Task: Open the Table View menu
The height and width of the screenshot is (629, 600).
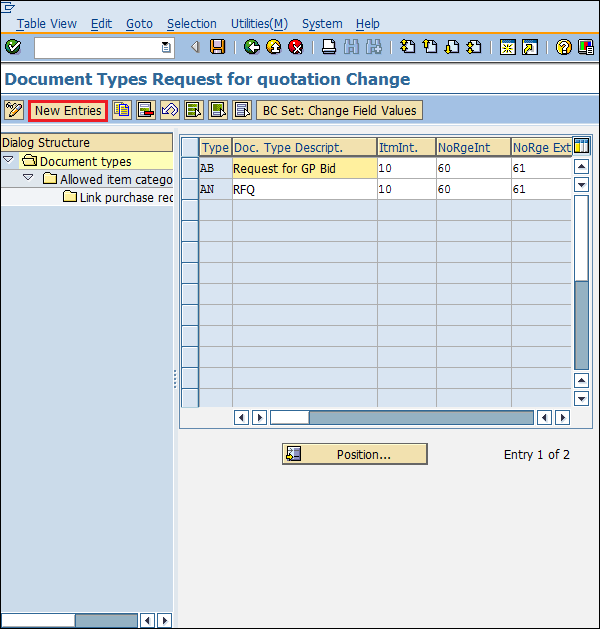Action: 47,24
